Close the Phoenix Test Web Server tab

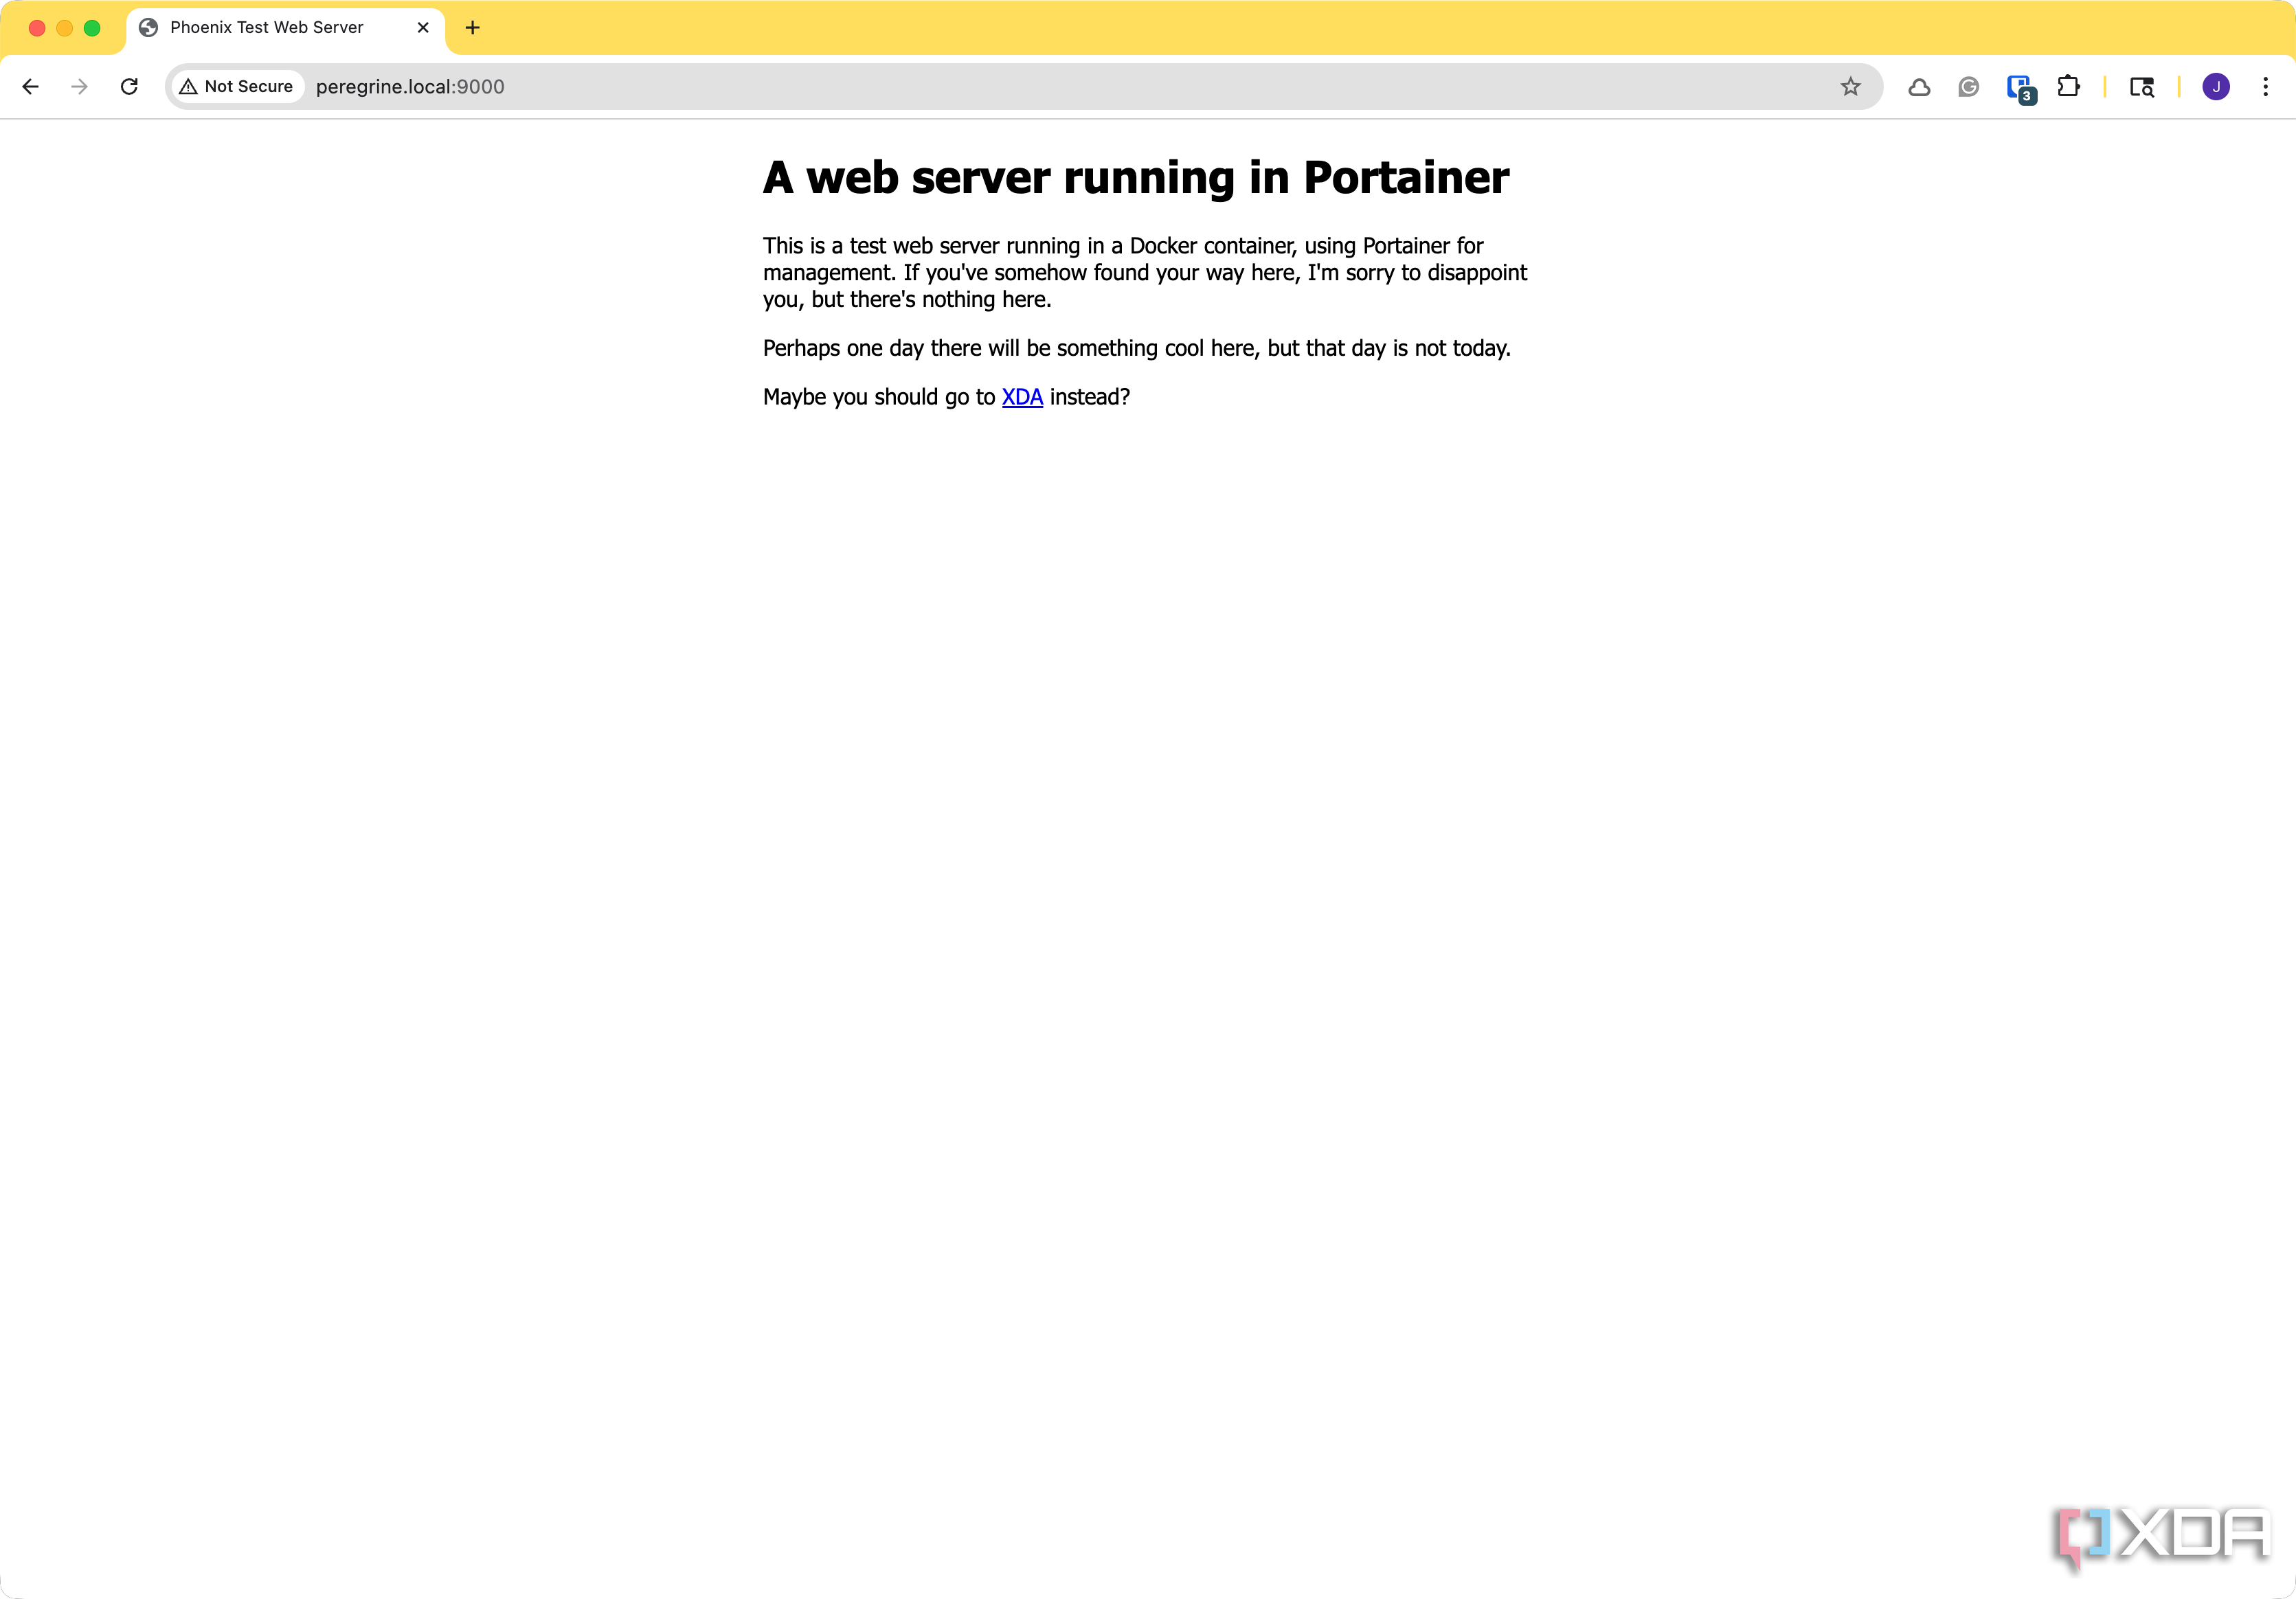pos(423,28)
